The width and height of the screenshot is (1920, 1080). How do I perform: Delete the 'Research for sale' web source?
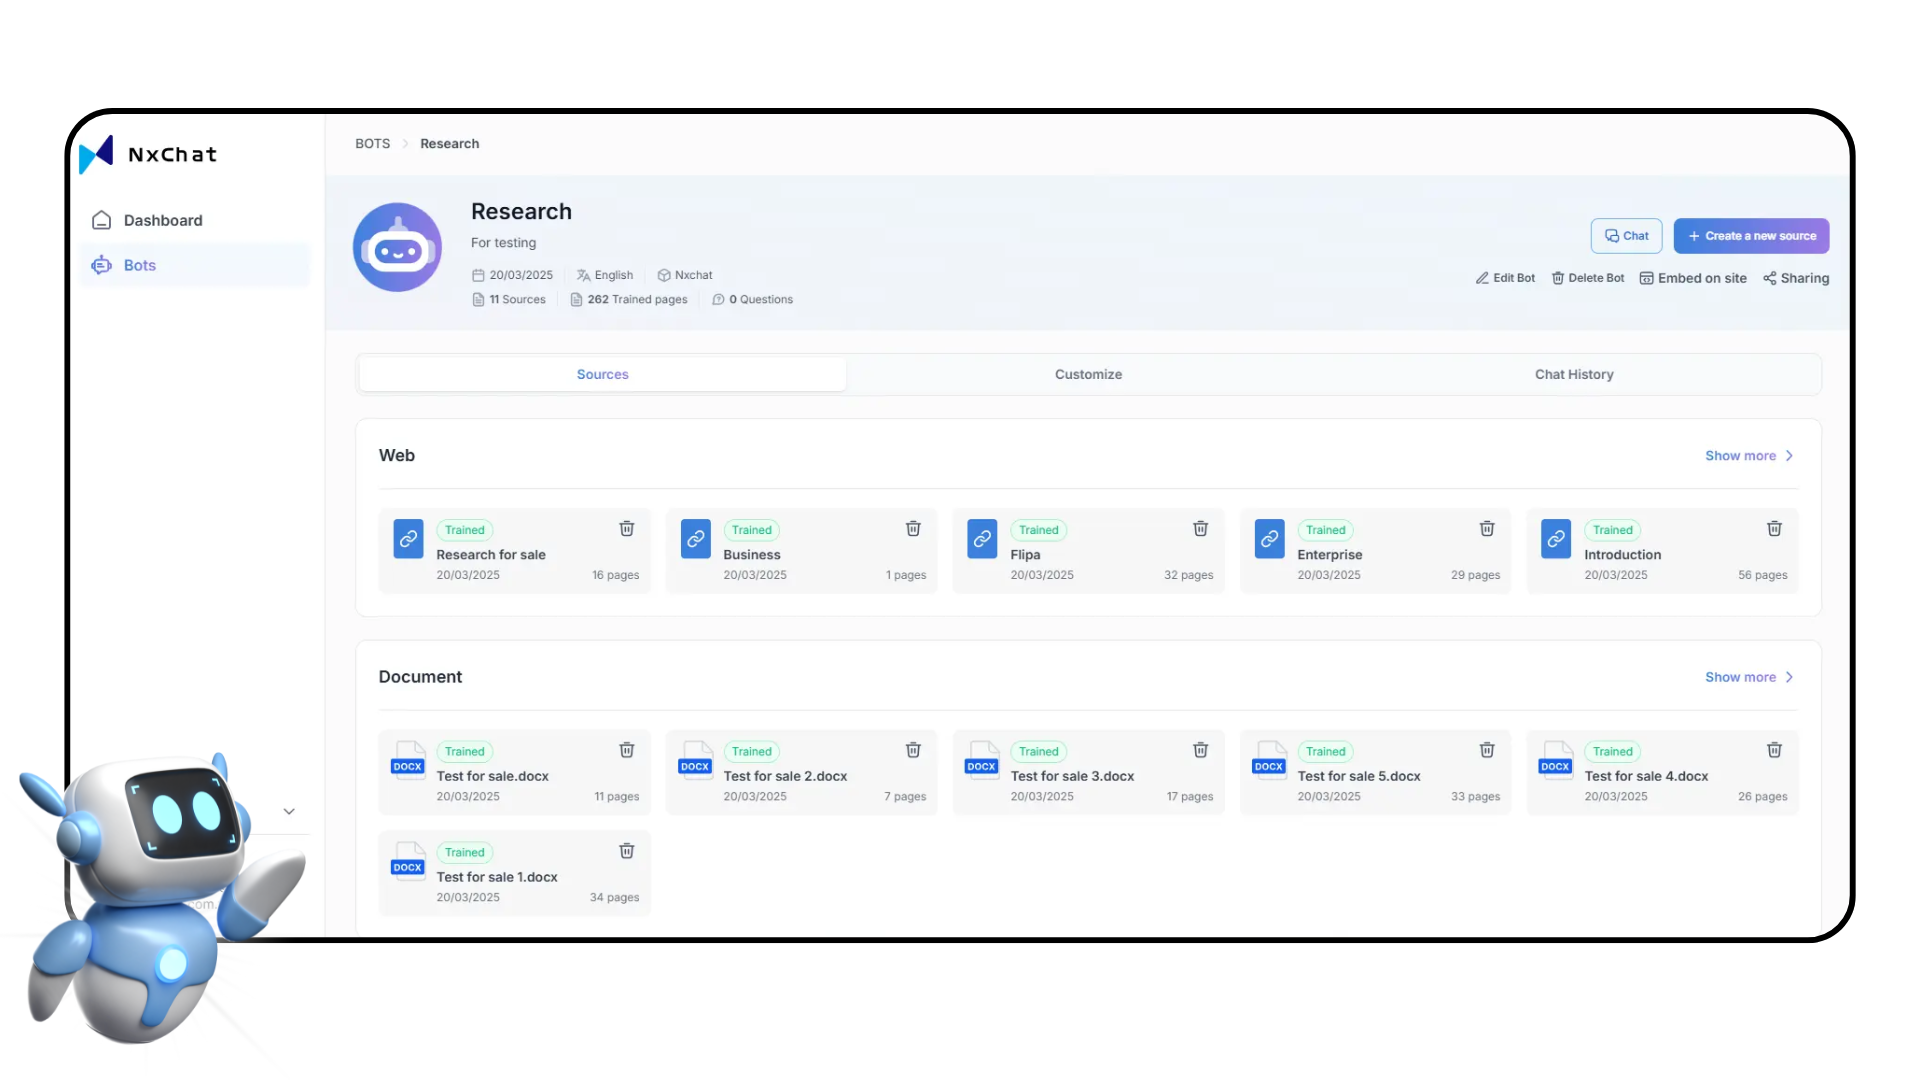tap(626, 529)
